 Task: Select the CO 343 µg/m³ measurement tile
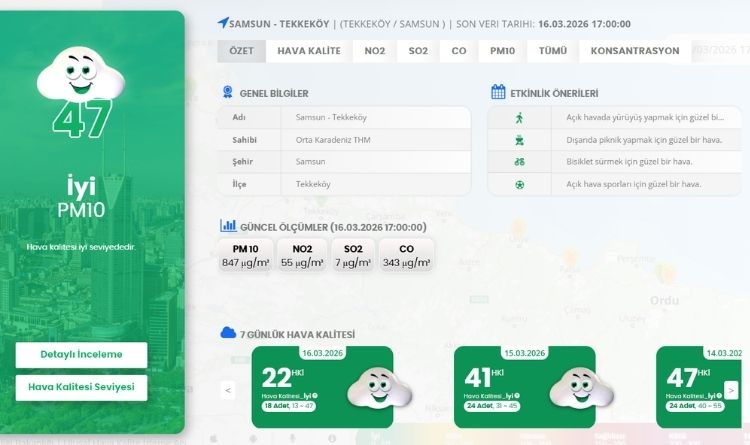406,255
